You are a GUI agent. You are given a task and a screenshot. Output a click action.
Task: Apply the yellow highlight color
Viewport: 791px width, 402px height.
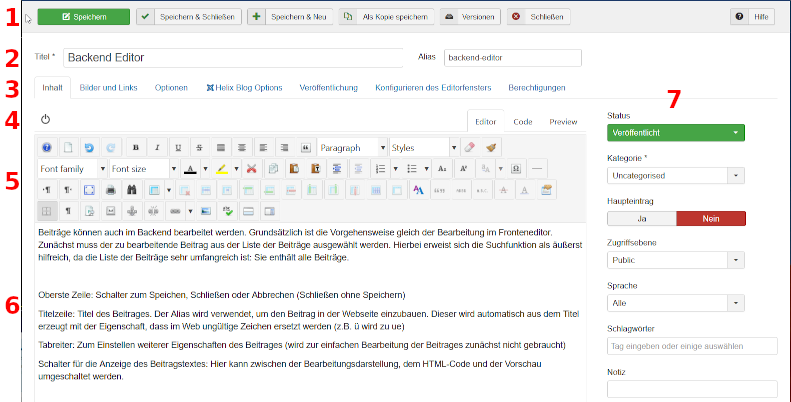coord(221,169)
